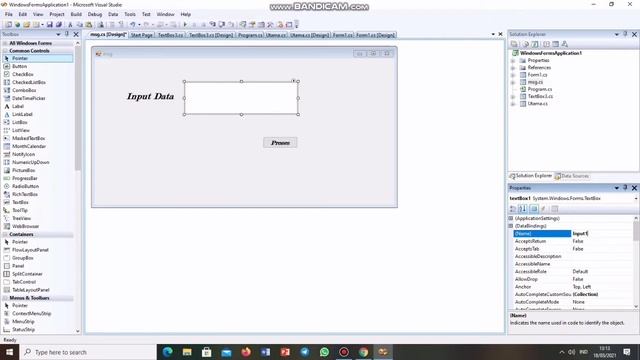The width and height of the screenshot is (640, 360).
Task: Click the Properties page icon in Properties toolbar
Action: point(555,209)
